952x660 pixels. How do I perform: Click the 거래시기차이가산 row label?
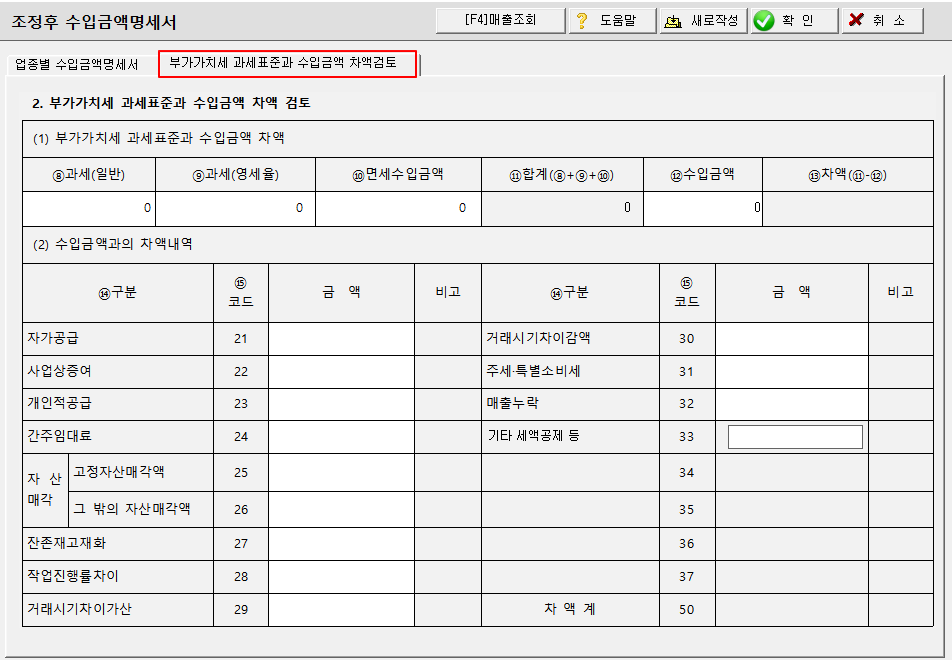79,609
